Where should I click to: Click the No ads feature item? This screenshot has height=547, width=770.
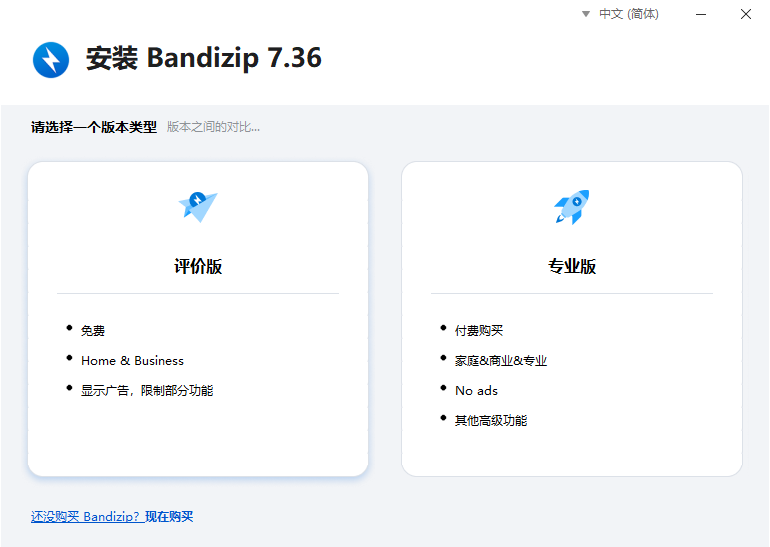(x=476, y=391)
